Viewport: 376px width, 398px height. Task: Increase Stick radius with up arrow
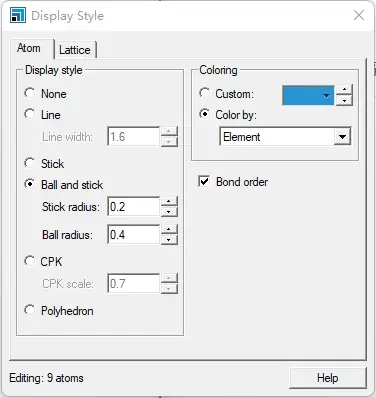[169, 202]
